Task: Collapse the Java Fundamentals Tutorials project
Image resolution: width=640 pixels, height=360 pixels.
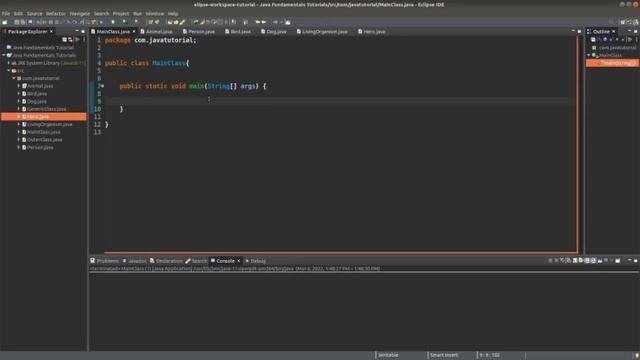Action: click(x=4, y=55)
